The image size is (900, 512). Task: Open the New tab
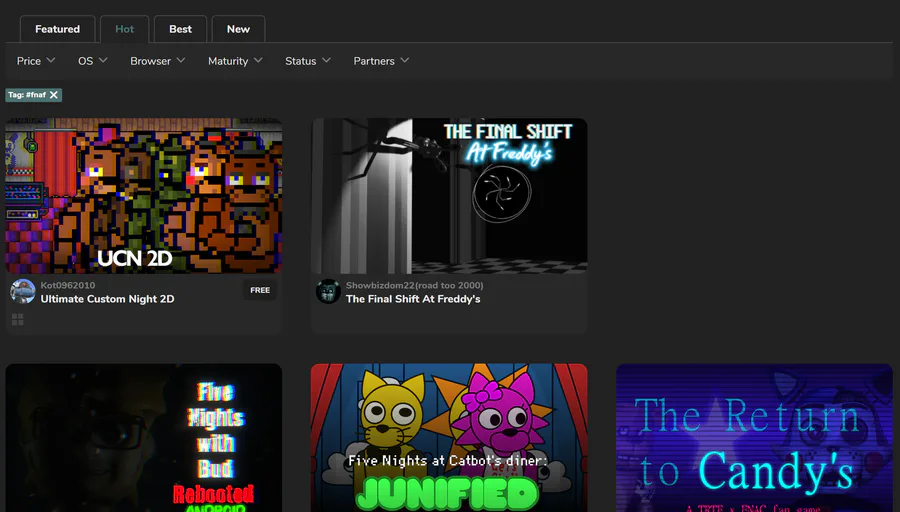click(238, 29)
